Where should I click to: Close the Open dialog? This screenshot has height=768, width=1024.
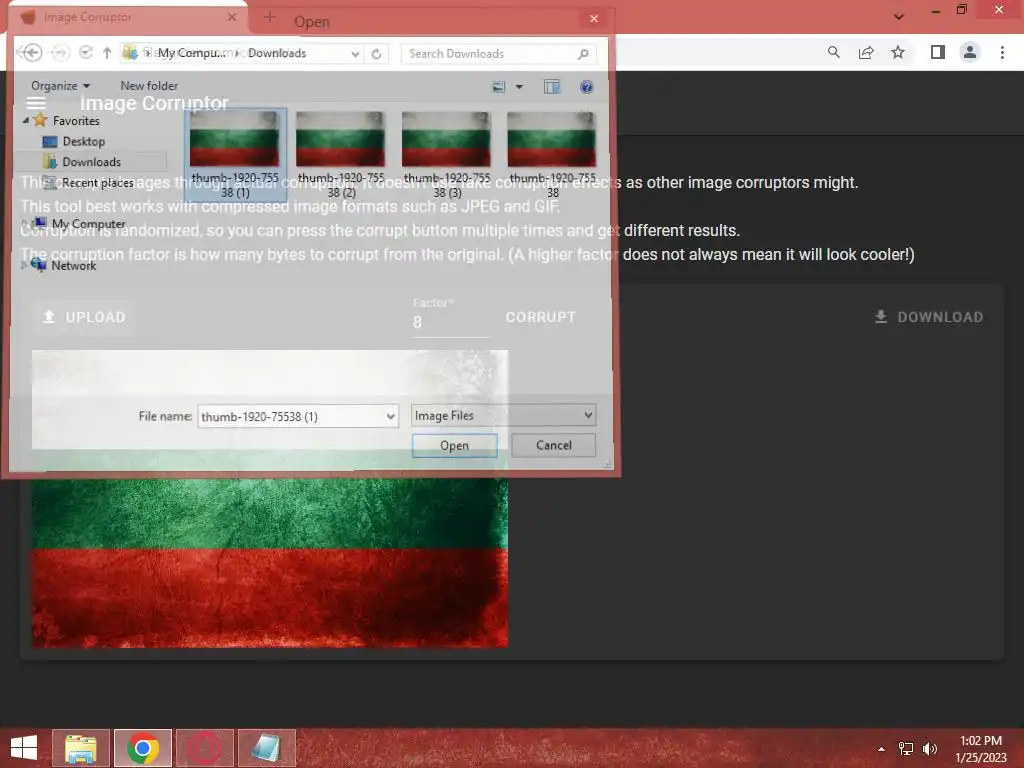click(594, 18)
